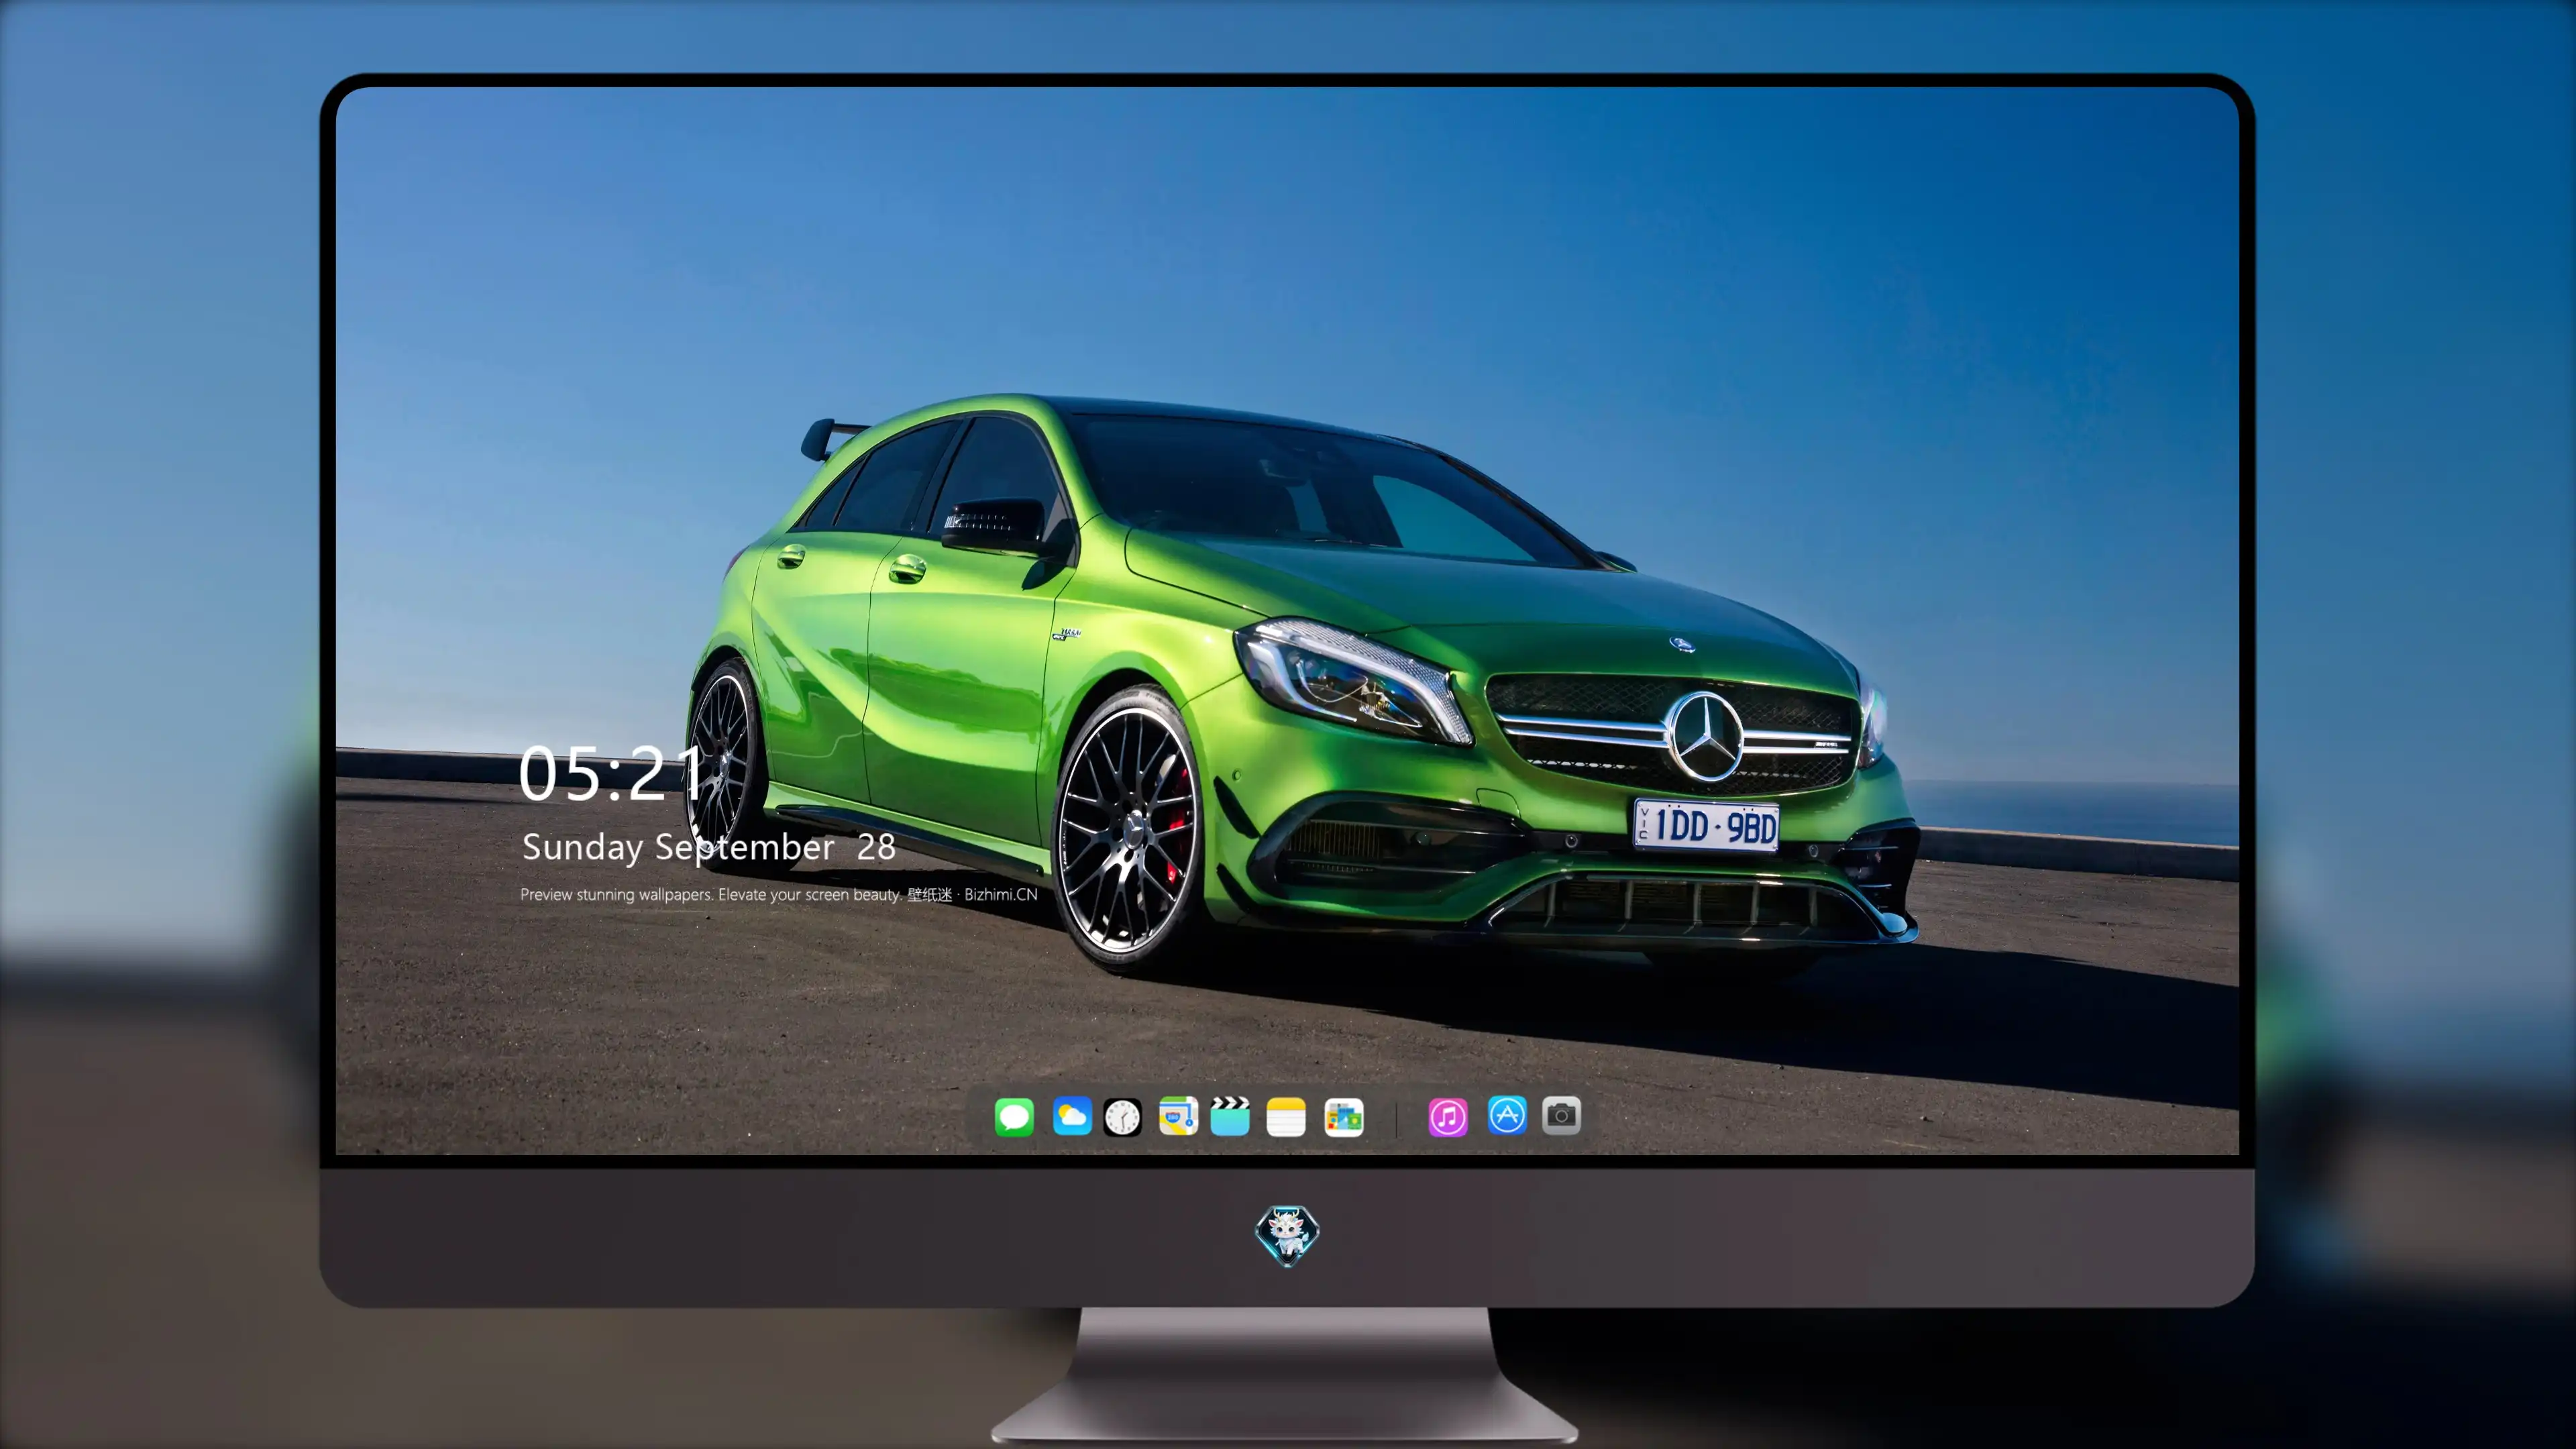Screen dimensions: 2576x1449
Task: Open the Maps app in dock
Action: (1178, 1116)
